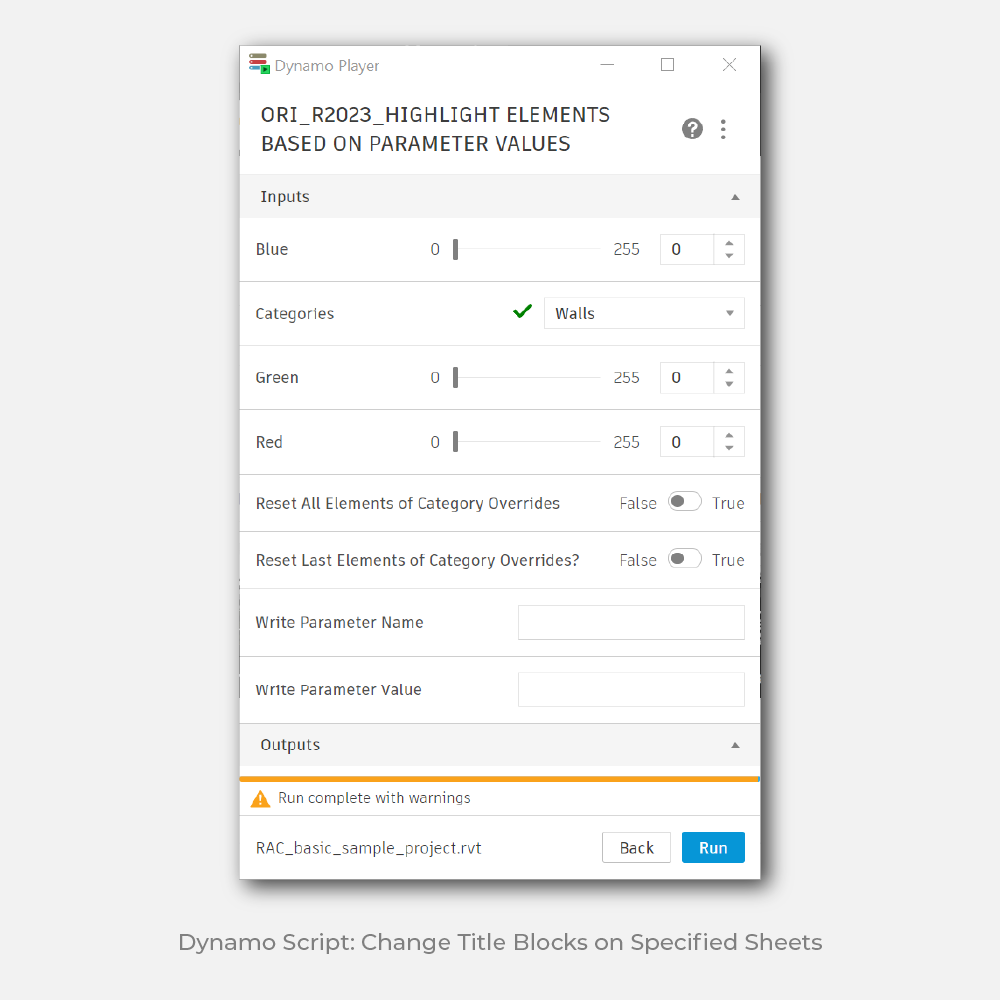This screenshot has height=1000, width=1000.
Task: Increase the Green value with up arrow
Action: coord(729,371)
